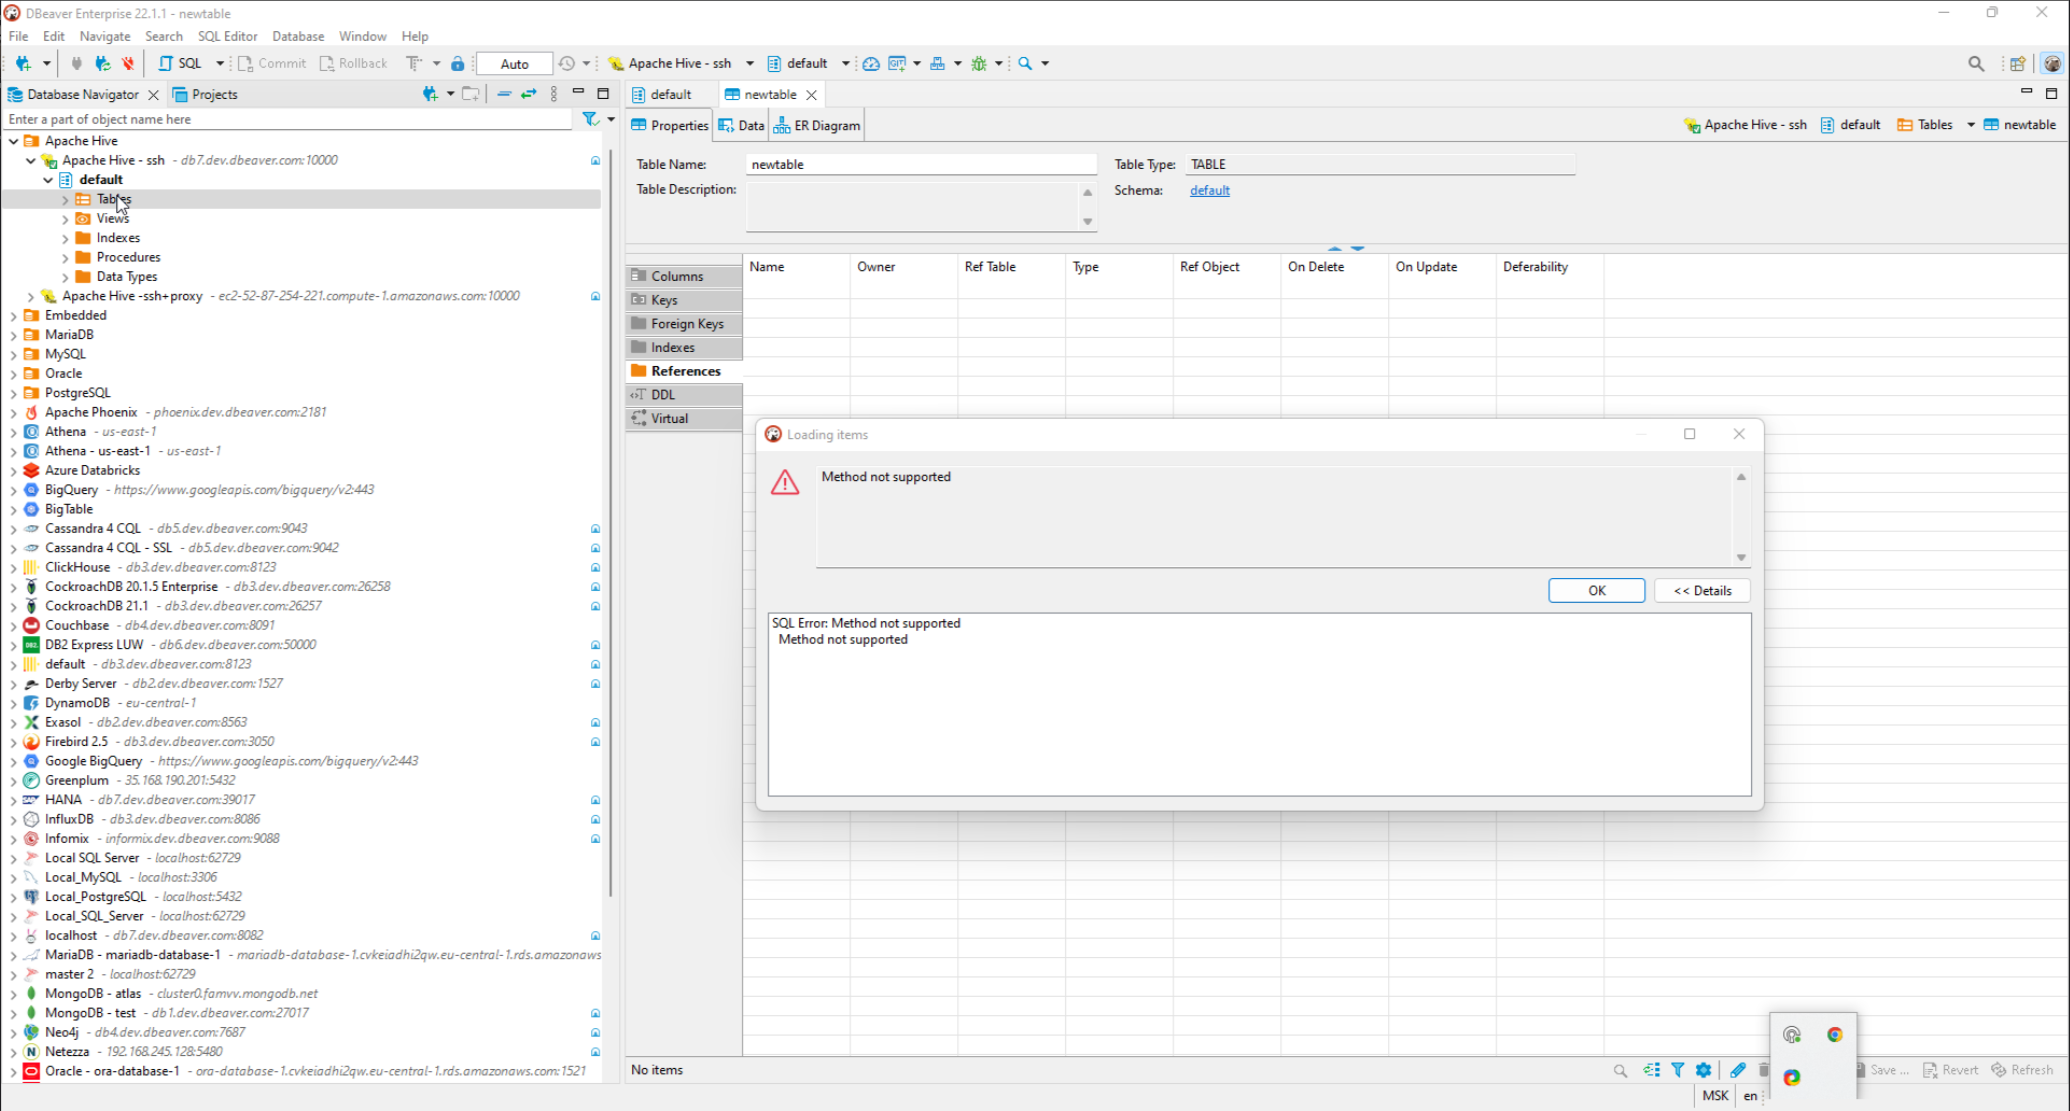Click the bottom panel search magnifier
The width and height of the screenshot is (2070, 1111).
[1620, 1070]
